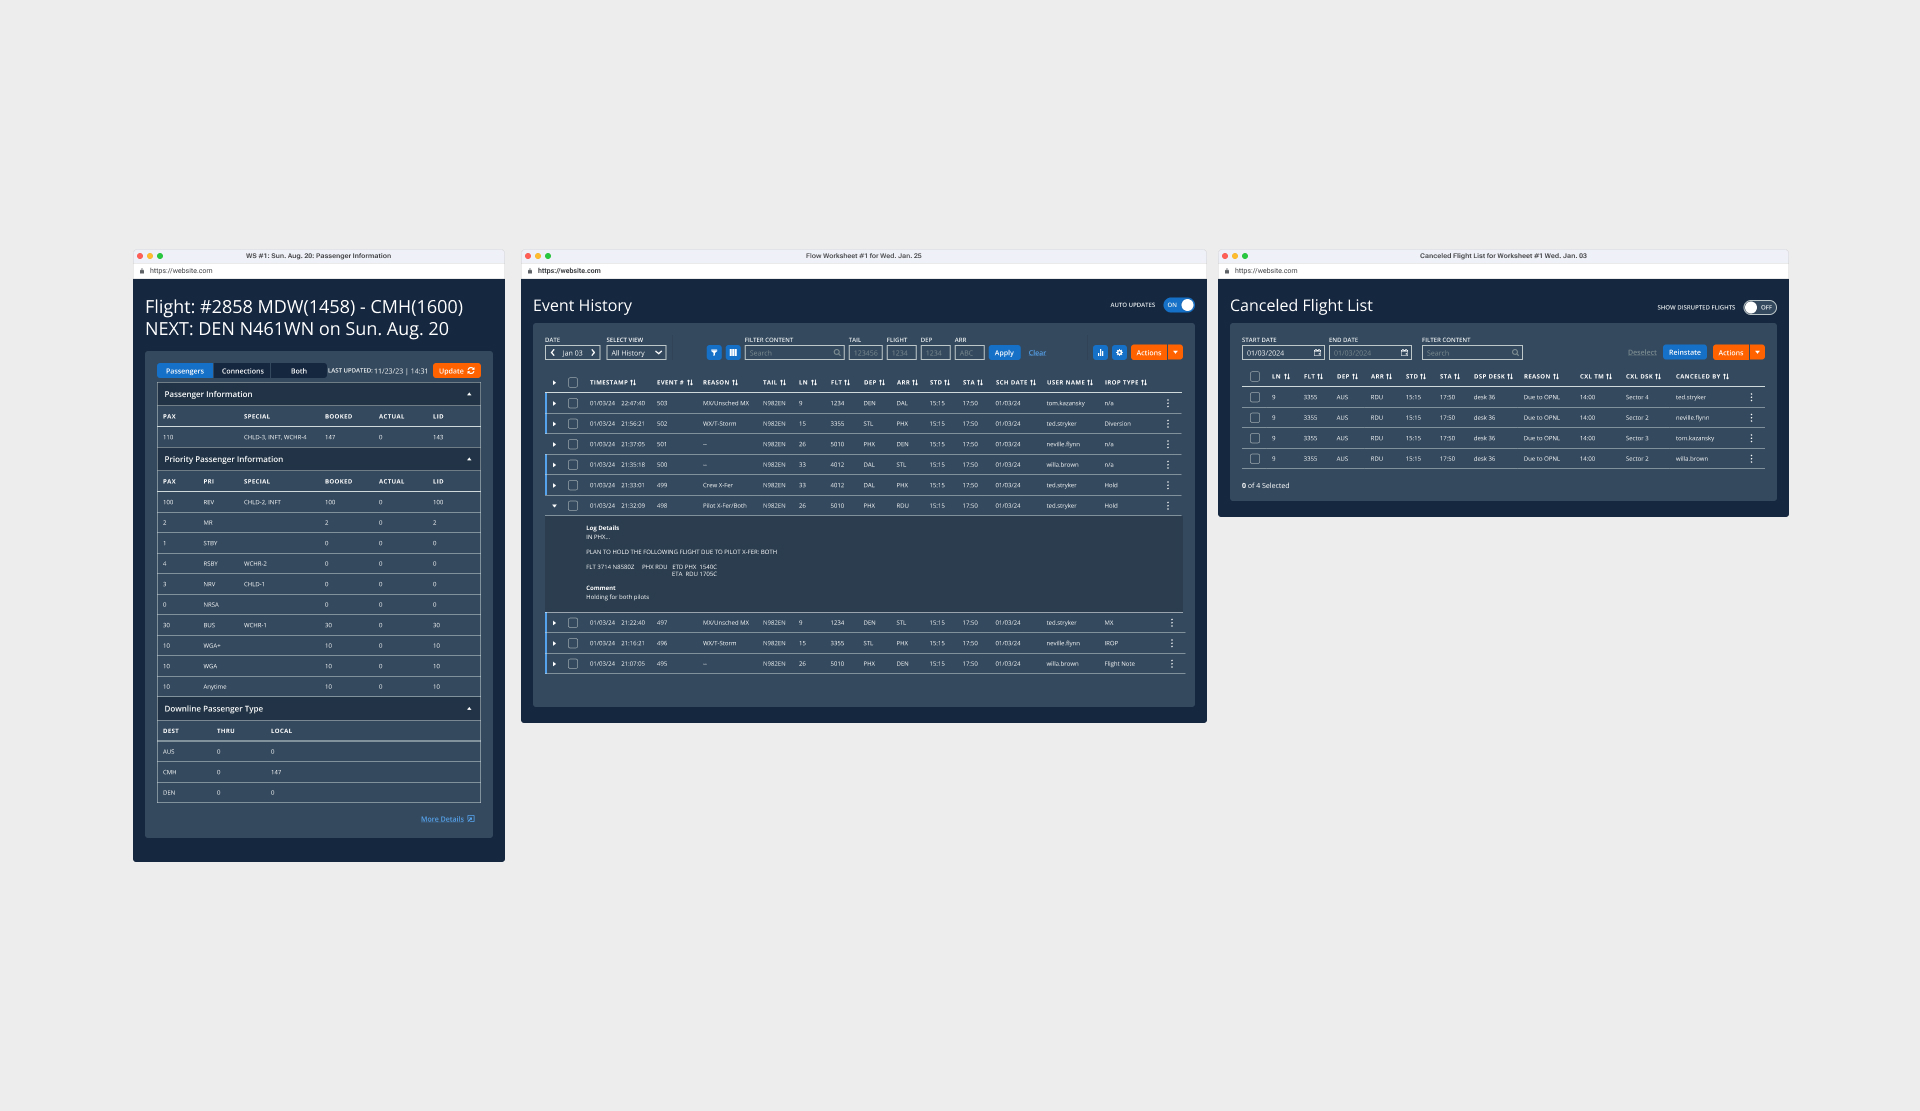Viewport: 1920px width, 1111px height.
Task: Click the Flight filter input field
Action: [901, 353]
